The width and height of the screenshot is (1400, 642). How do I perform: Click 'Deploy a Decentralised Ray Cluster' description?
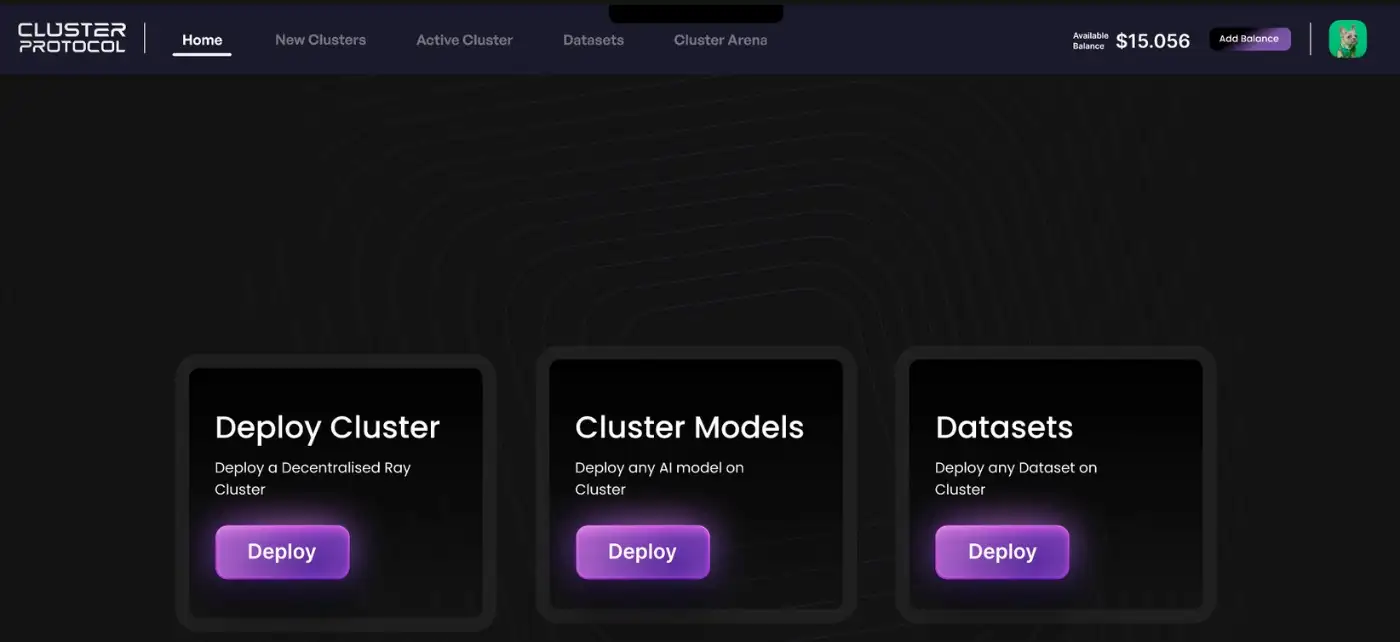pyautogui.click(x=313, y=478)
